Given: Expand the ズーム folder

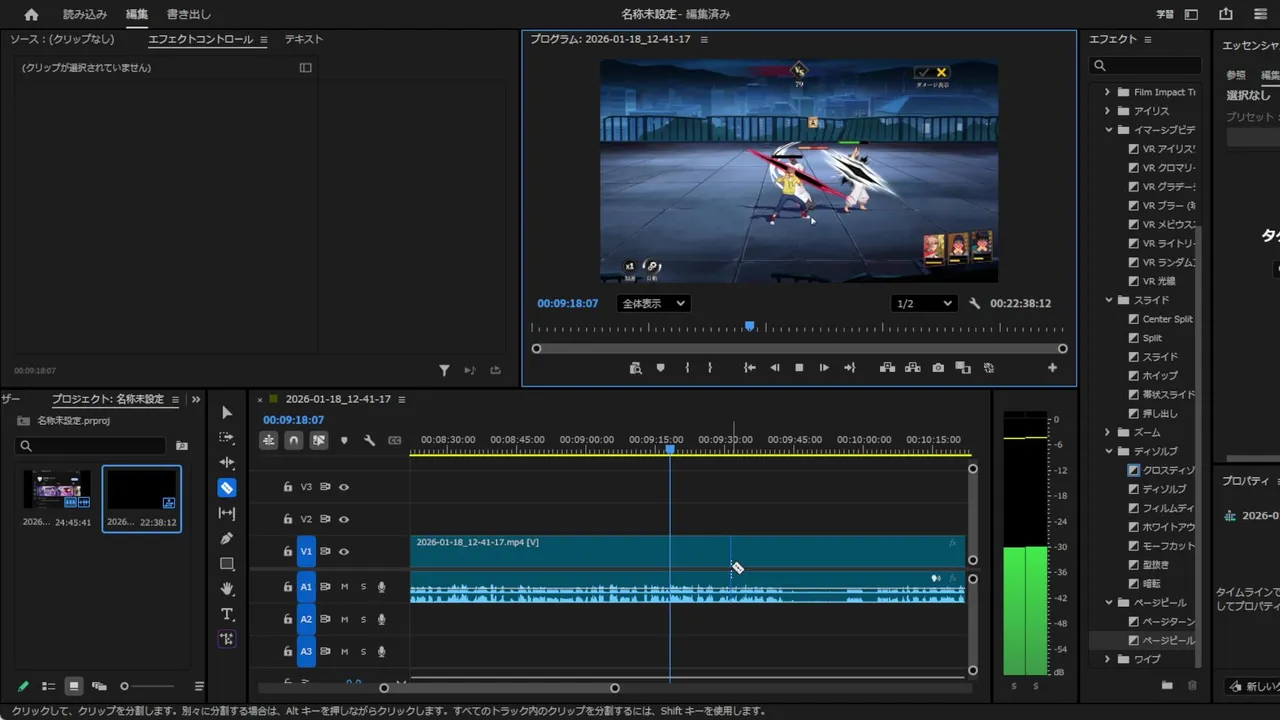Looking at the screenshot, I should pos(1107,432).
